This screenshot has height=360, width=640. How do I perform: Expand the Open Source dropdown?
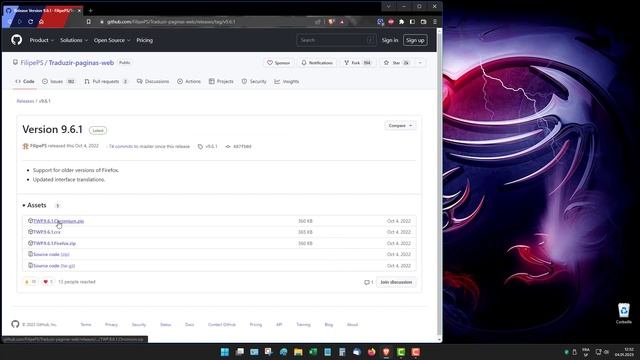112,40
